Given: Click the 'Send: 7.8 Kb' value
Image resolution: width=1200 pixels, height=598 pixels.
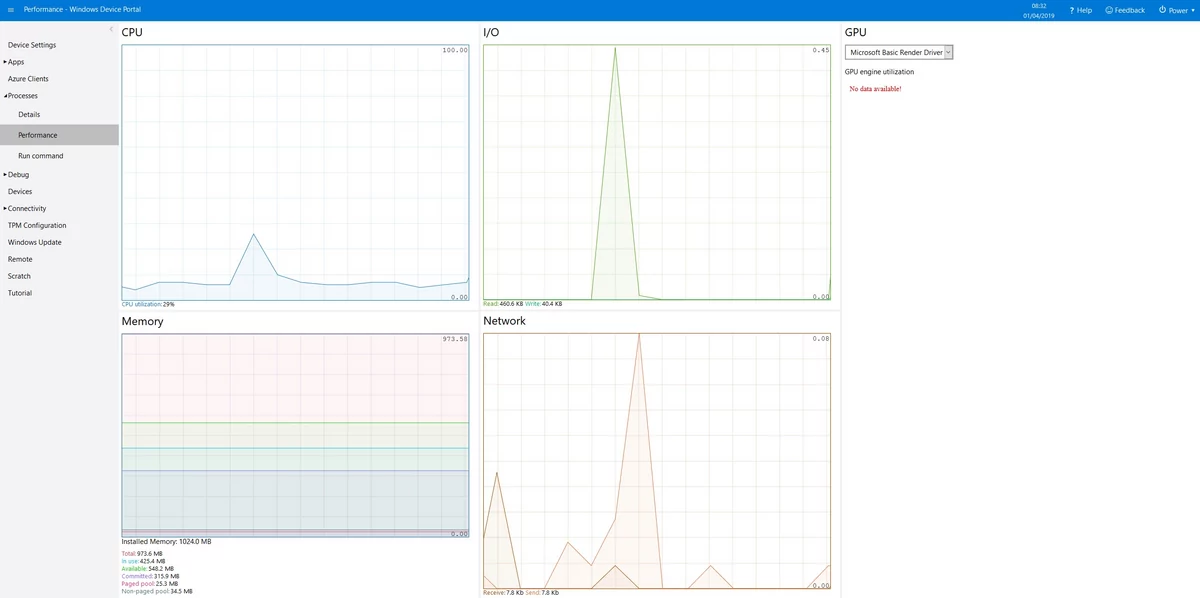Looking at the screenshot, I should (x=542, y=593).
